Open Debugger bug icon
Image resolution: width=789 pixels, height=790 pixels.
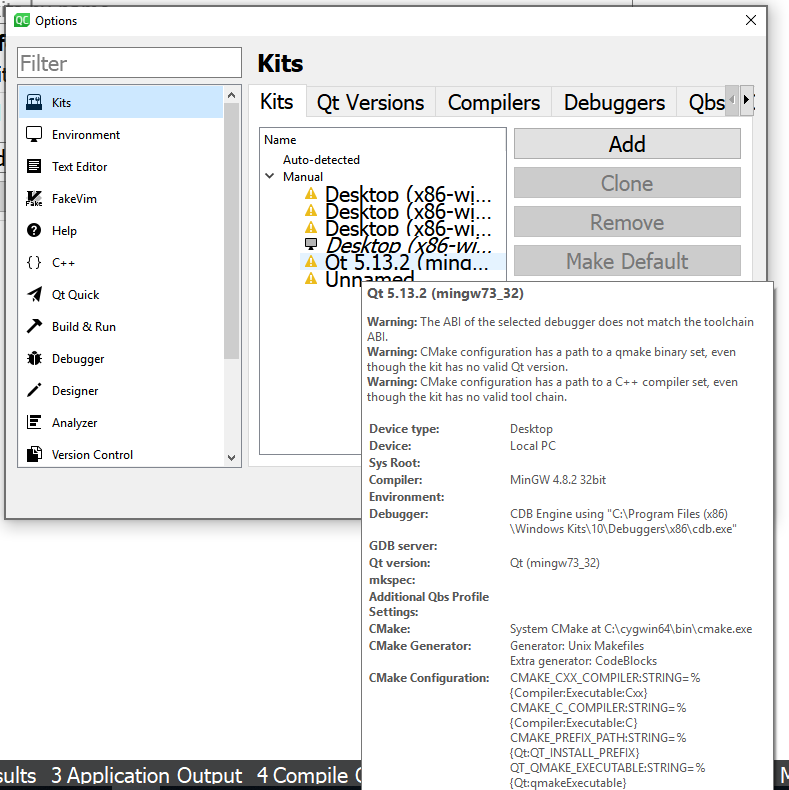[34, 358]
